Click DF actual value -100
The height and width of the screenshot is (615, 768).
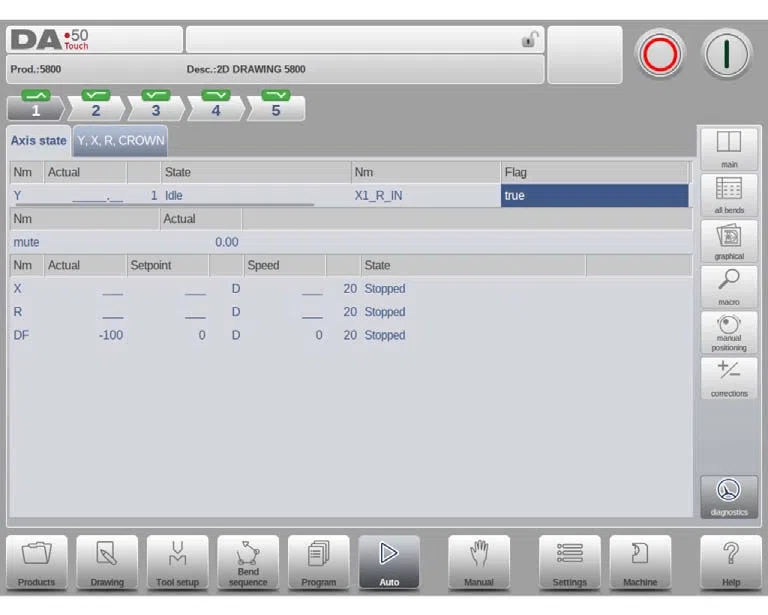point(111,335)
